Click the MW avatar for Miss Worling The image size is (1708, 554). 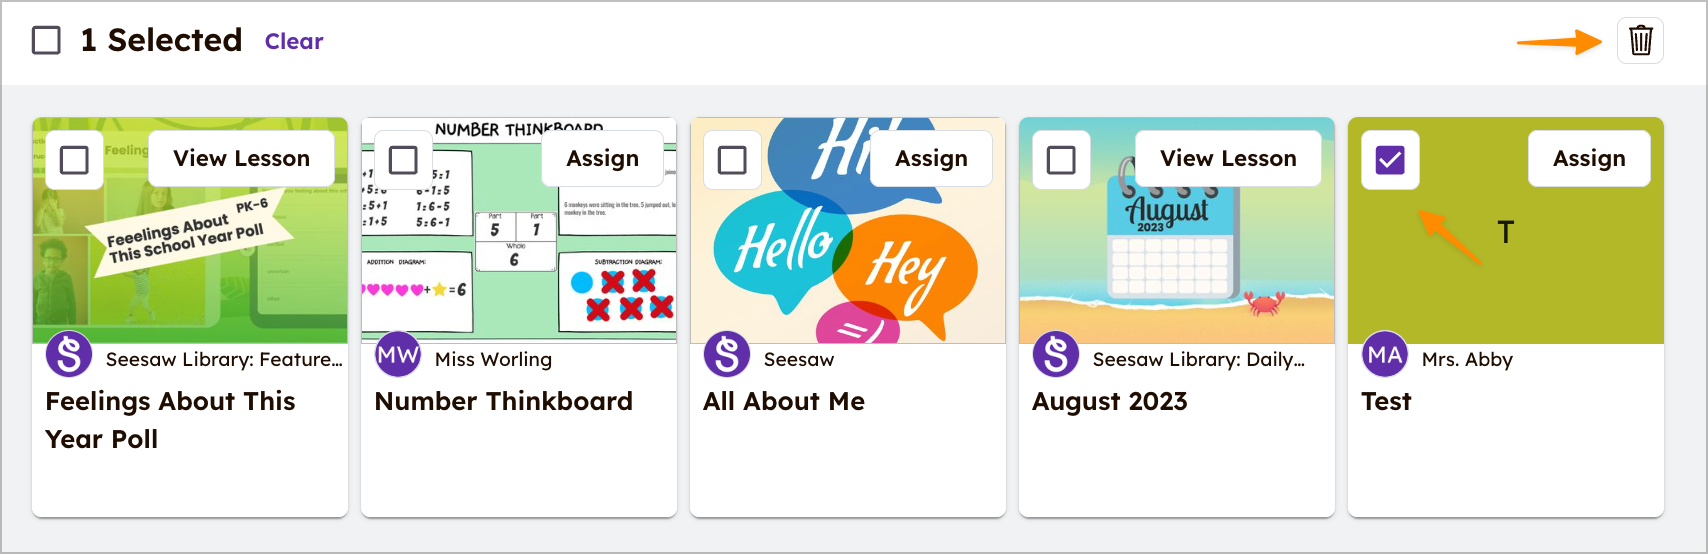click(398, 355)
